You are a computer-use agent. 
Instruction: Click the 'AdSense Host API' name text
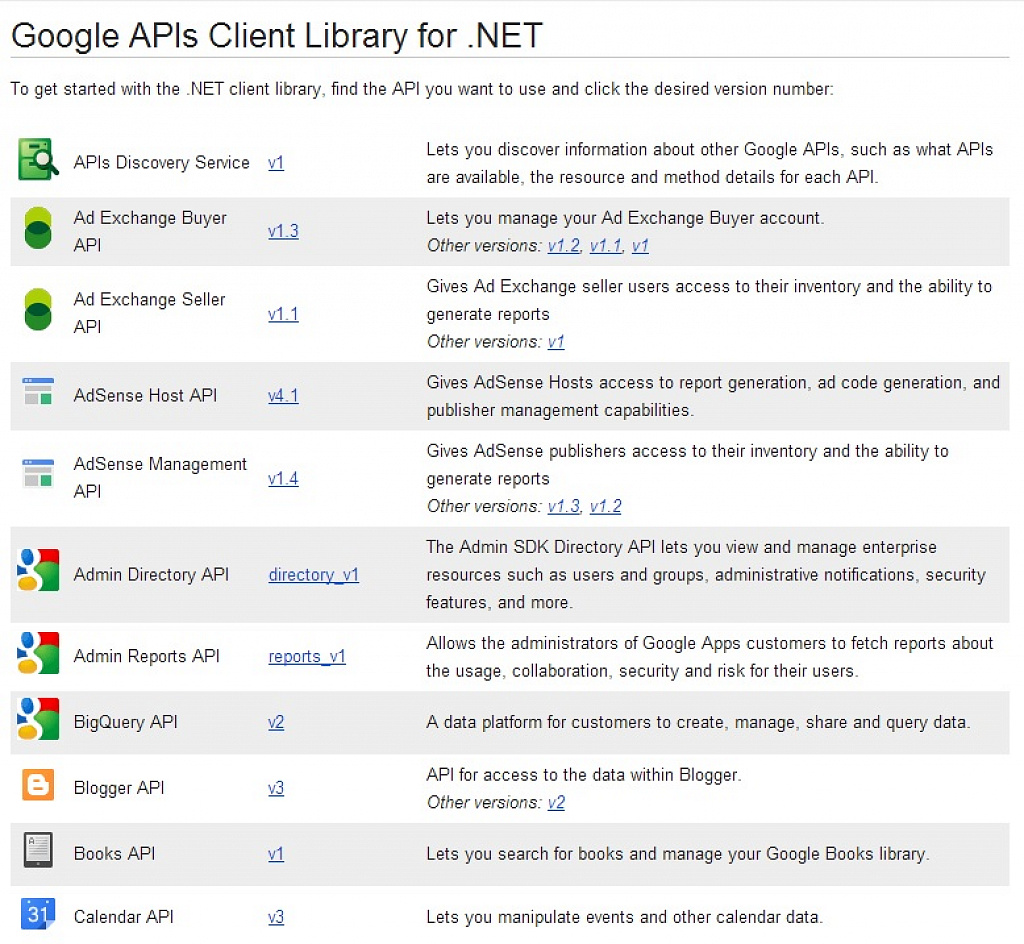(x=145, y=396)
